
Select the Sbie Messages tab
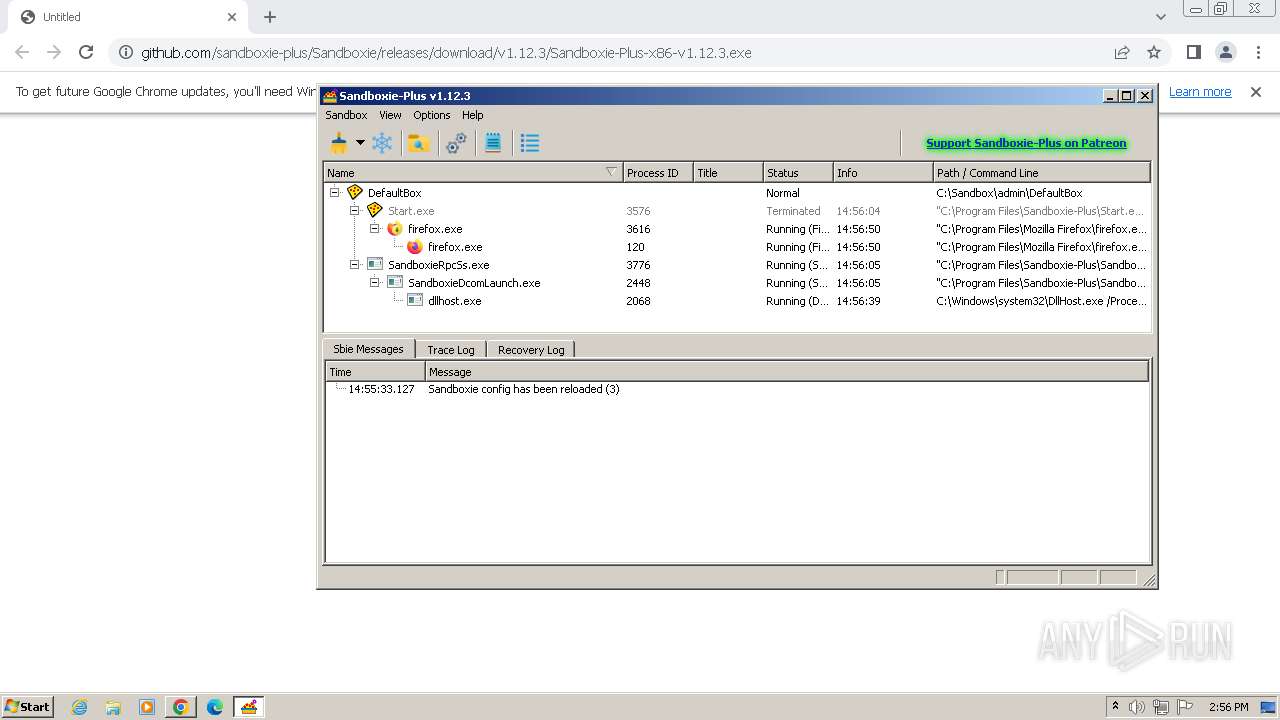point(368,349)
